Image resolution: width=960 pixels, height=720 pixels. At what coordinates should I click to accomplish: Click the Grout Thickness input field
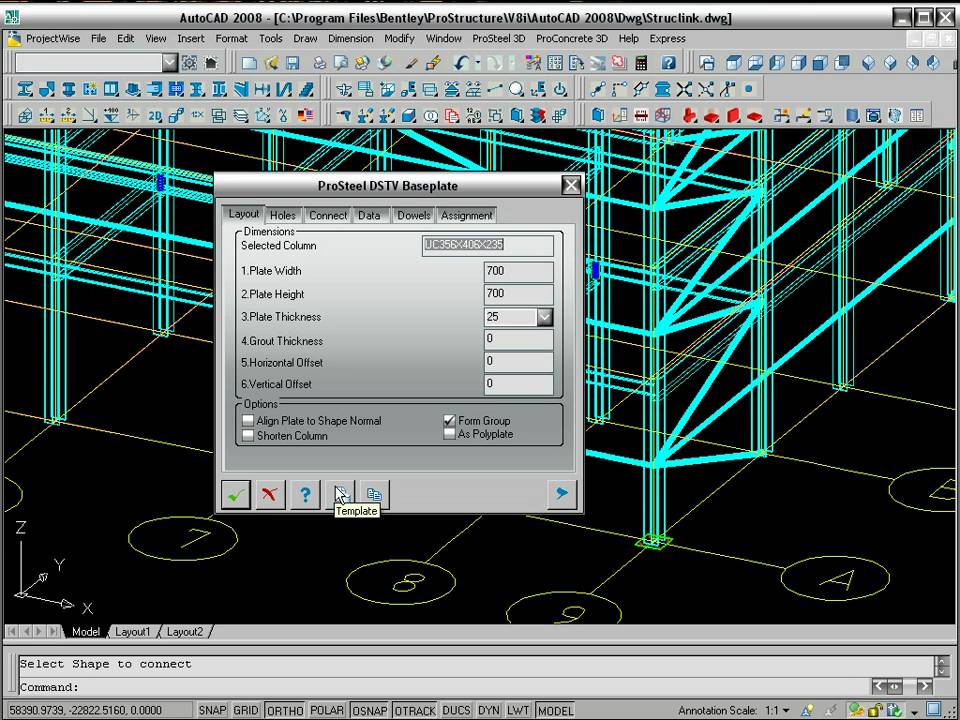(x=519, y=339)
